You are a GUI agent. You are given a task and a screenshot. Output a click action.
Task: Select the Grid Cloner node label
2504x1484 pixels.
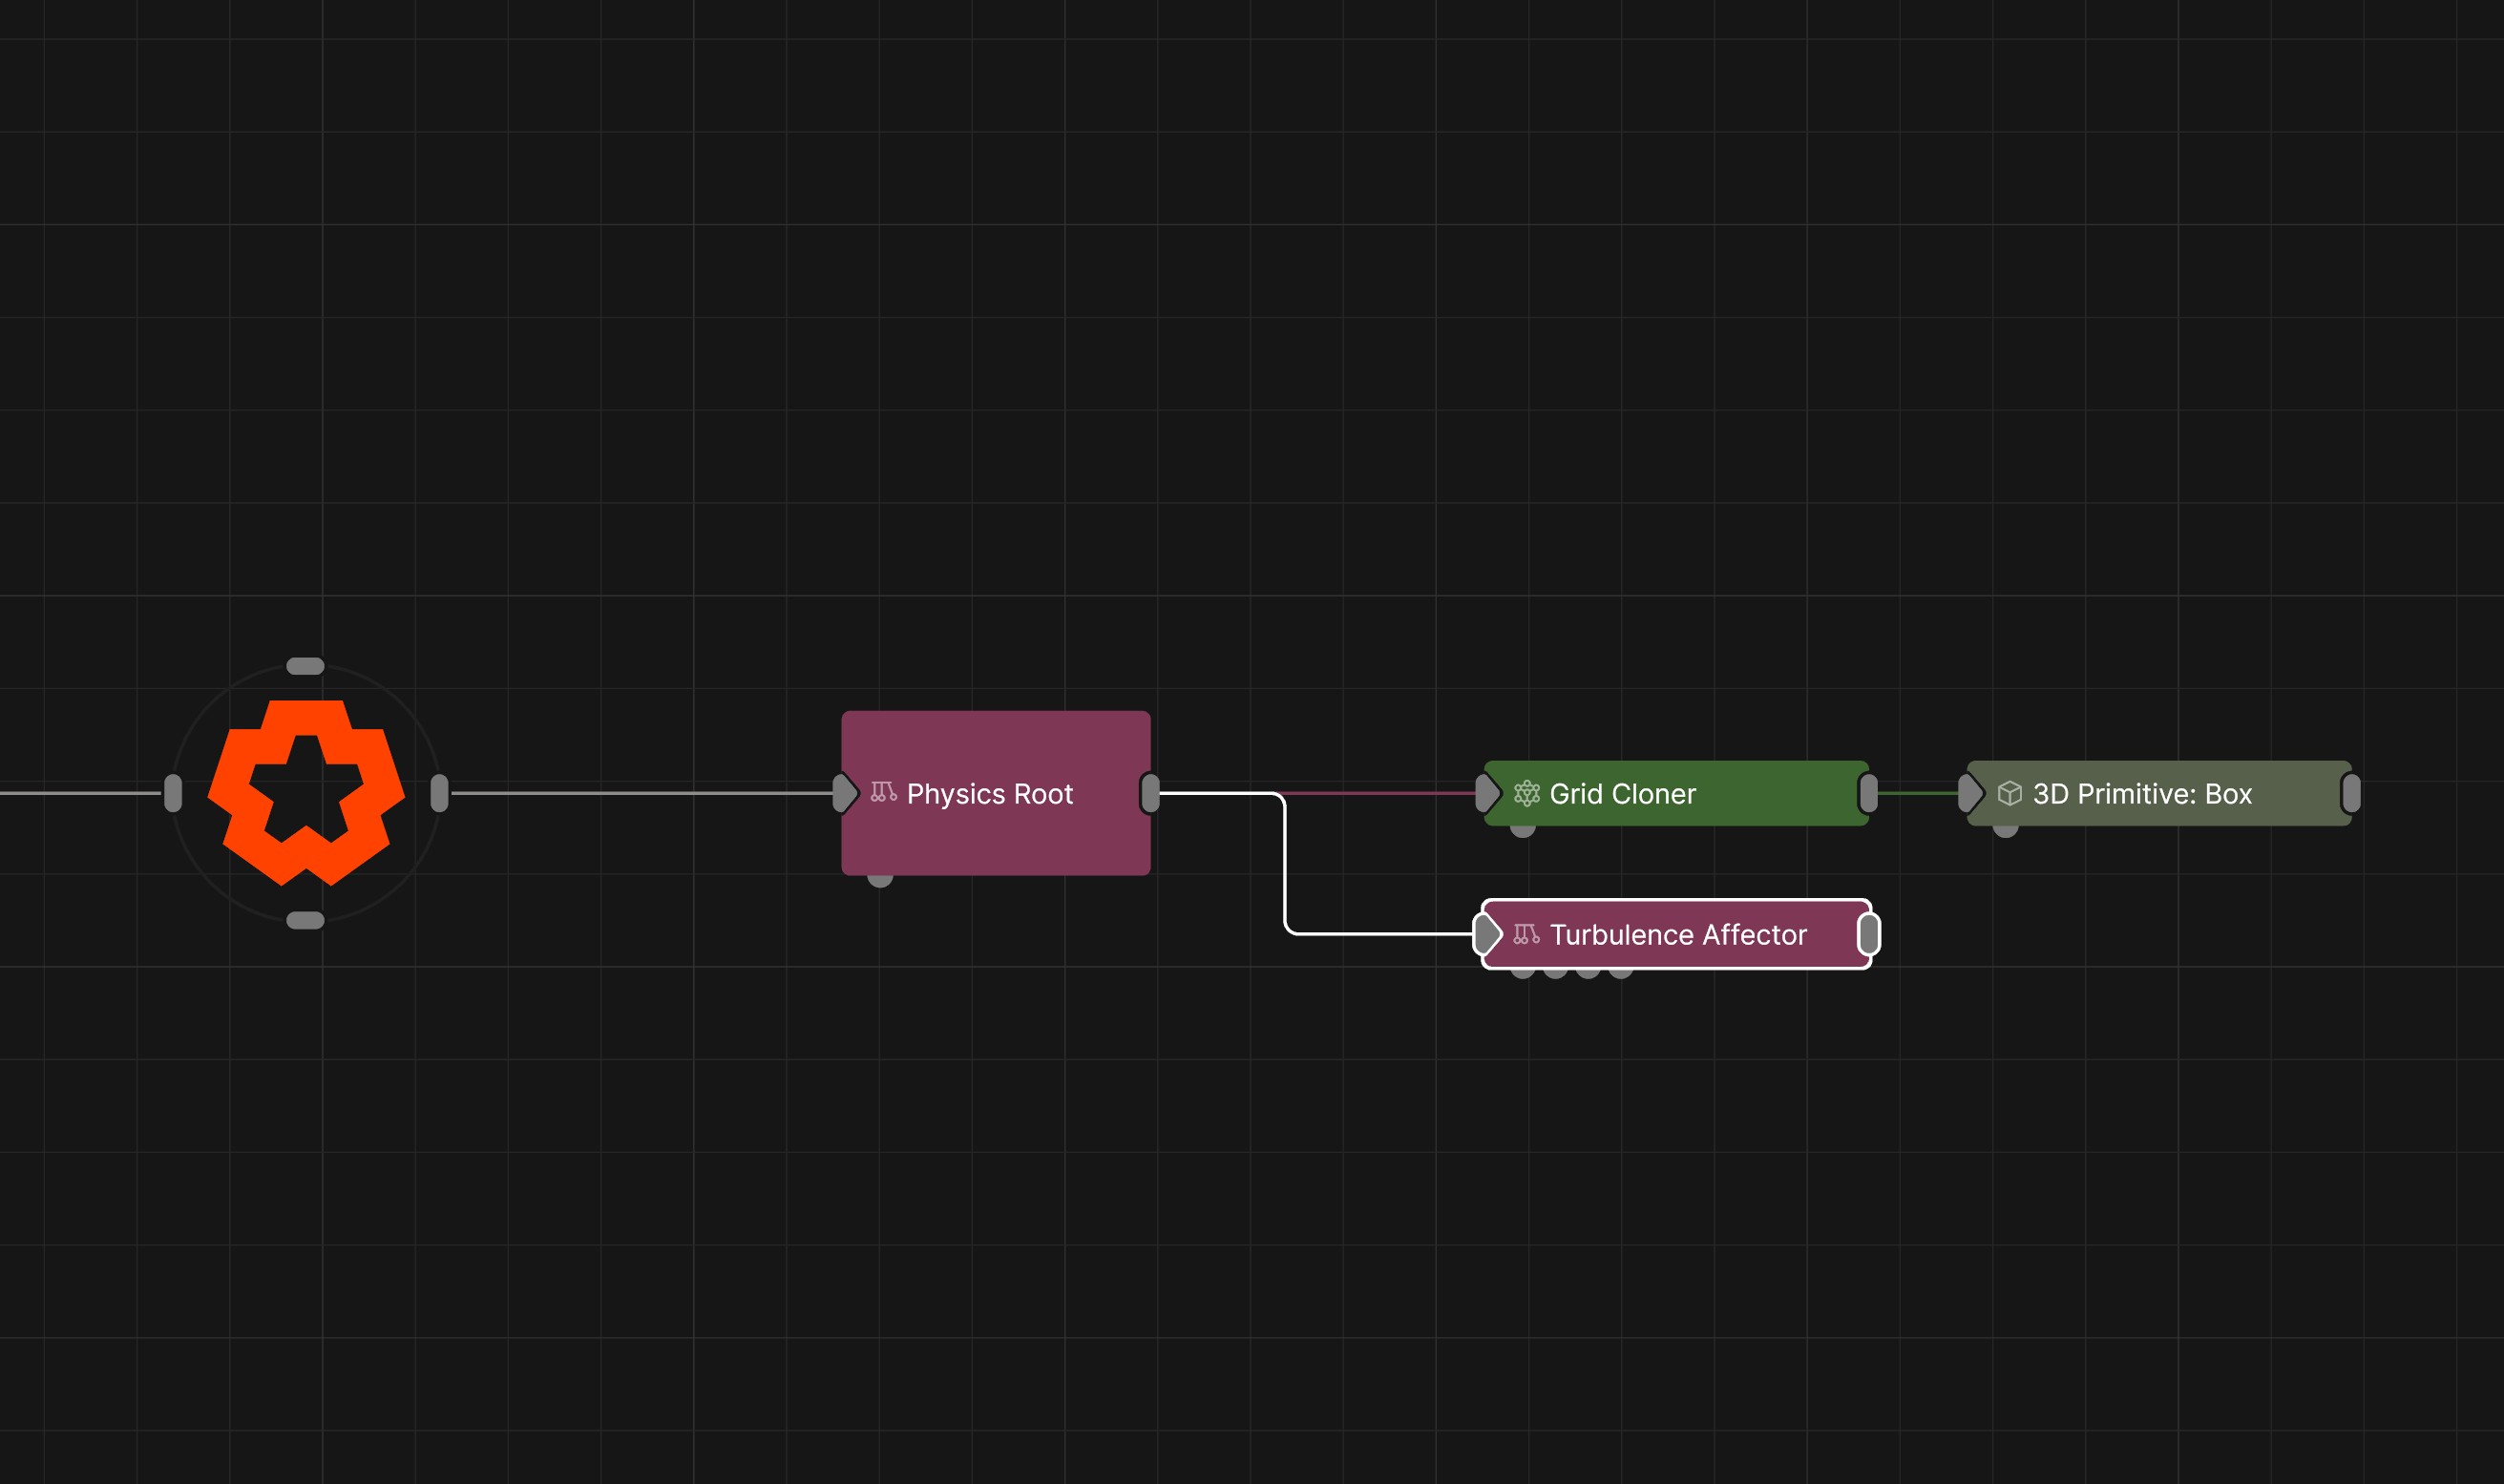point(1622,794)
